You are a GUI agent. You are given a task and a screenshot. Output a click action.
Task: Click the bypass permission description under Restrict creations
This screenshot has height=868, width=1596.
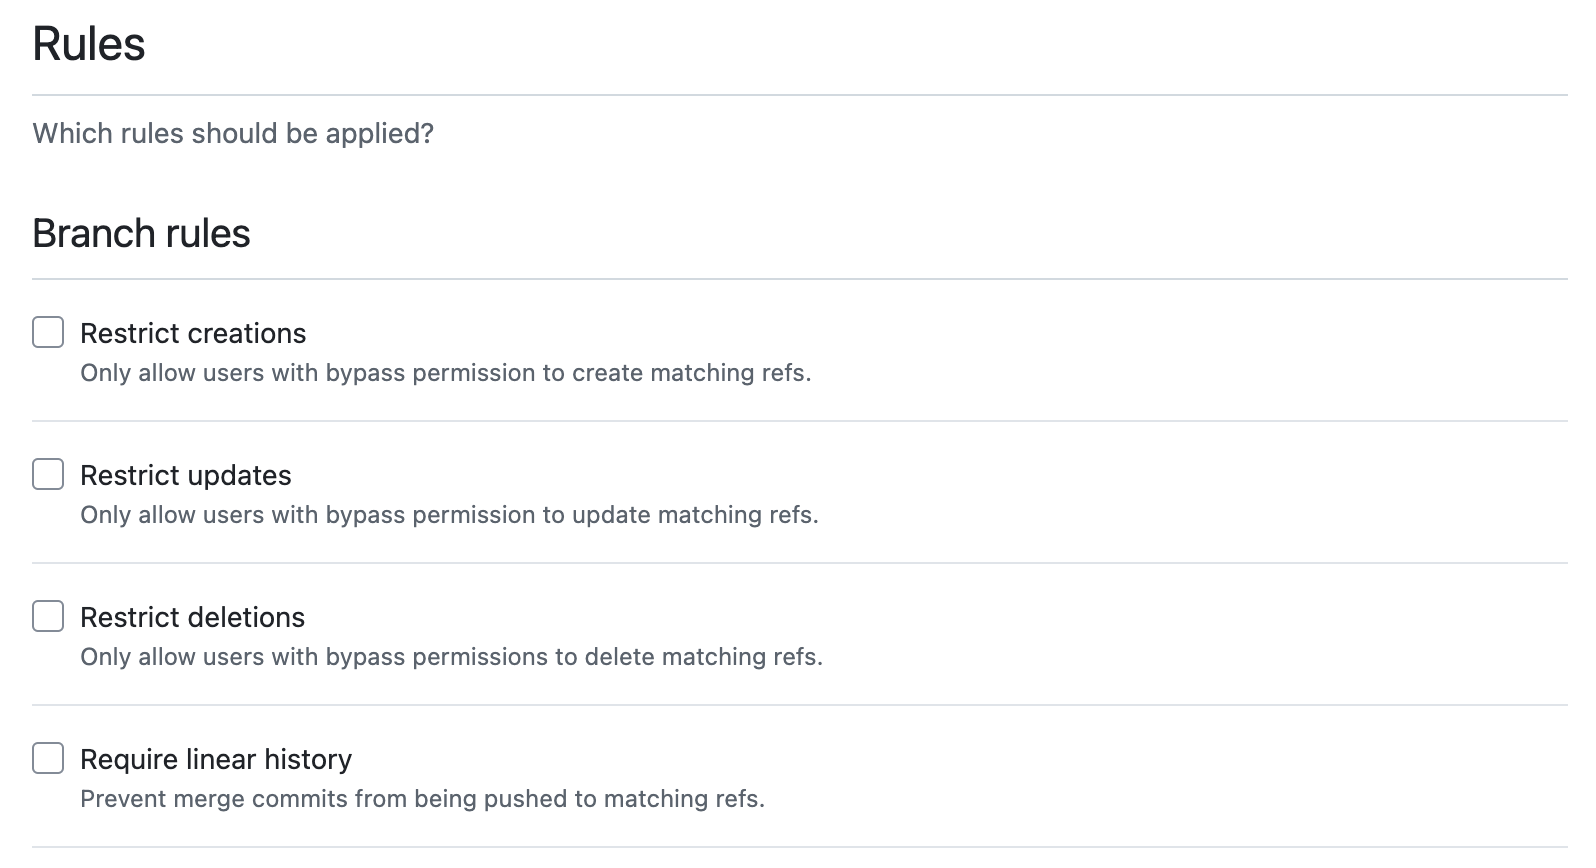click(446, 373)
